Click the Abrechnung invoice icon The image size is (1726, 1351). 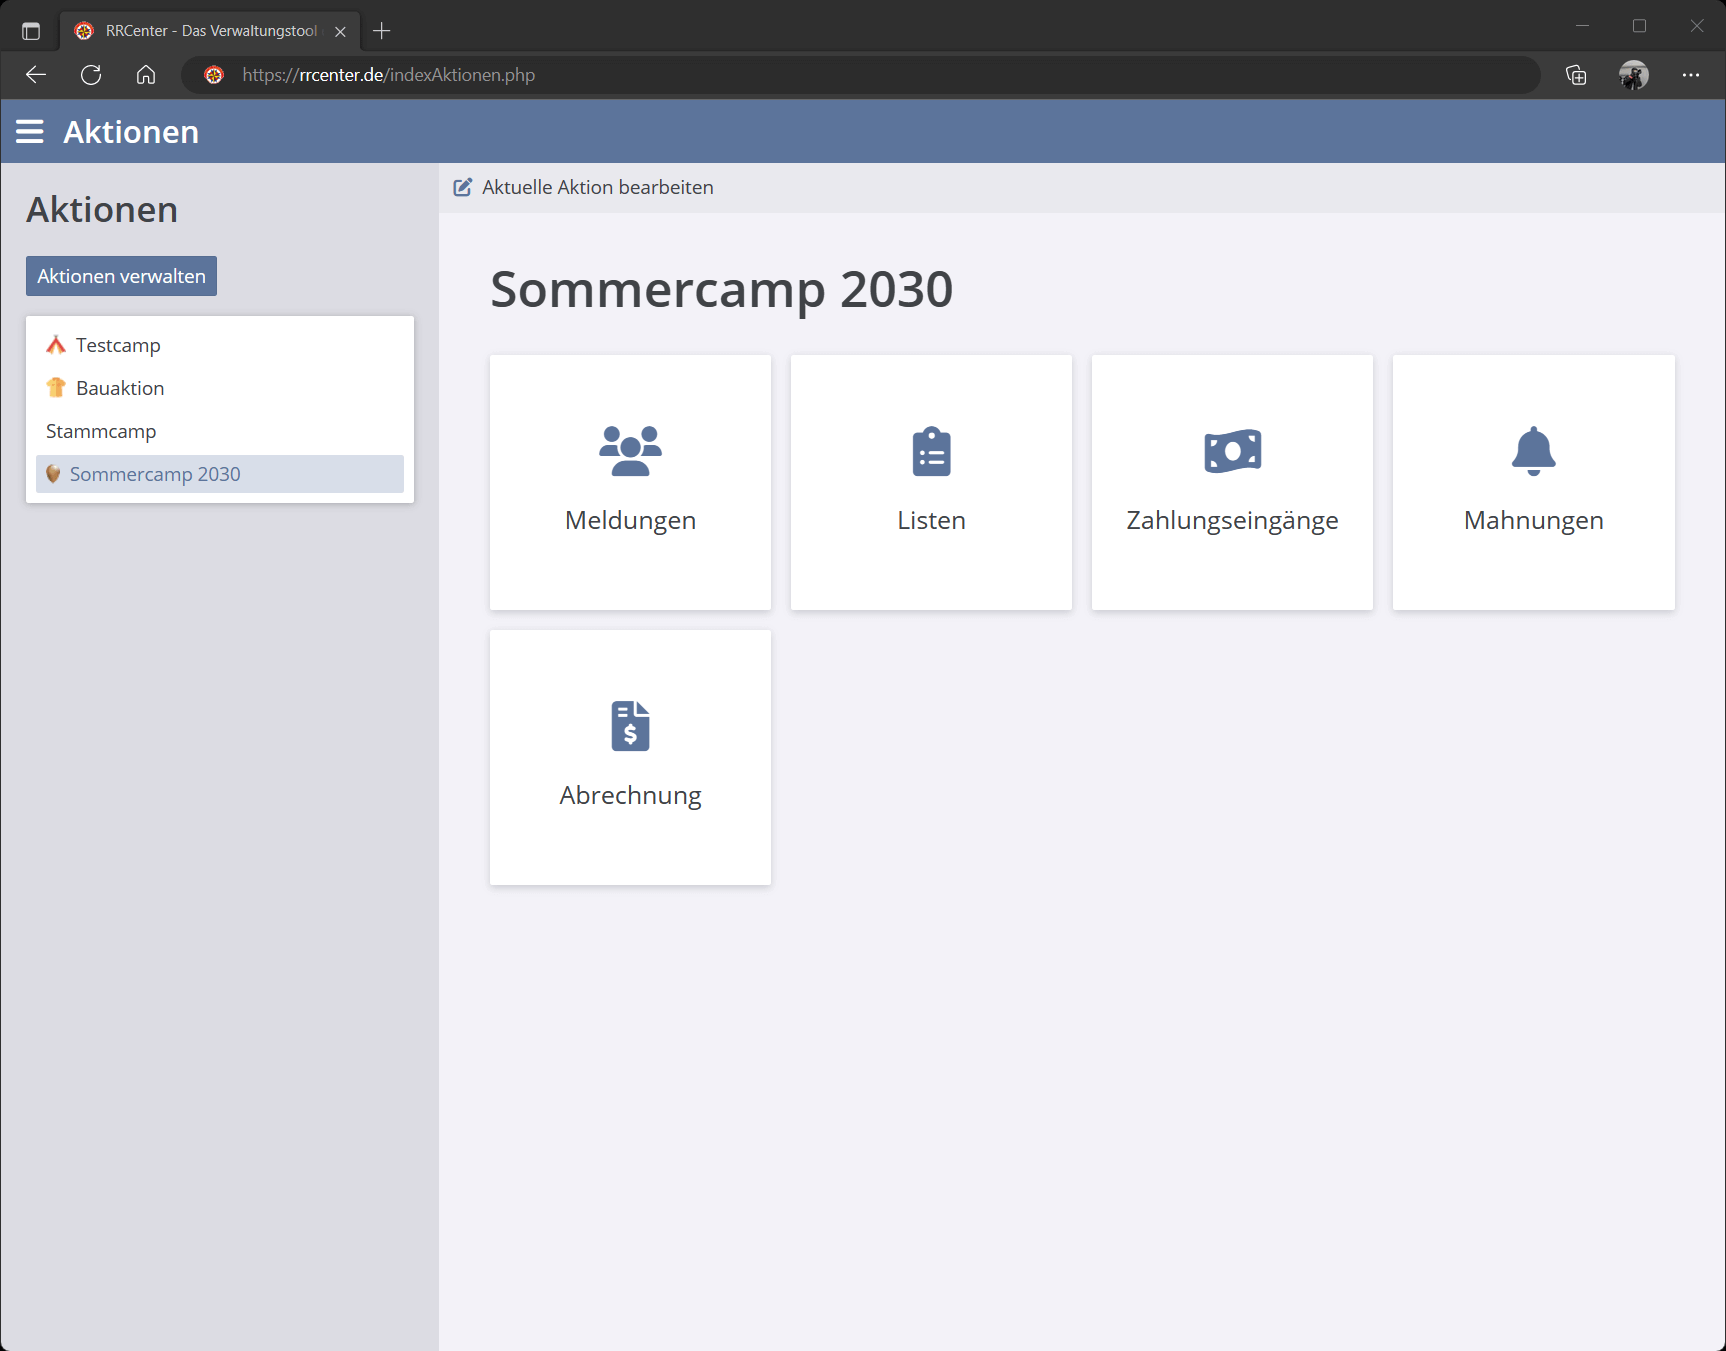tap(630, 726)
